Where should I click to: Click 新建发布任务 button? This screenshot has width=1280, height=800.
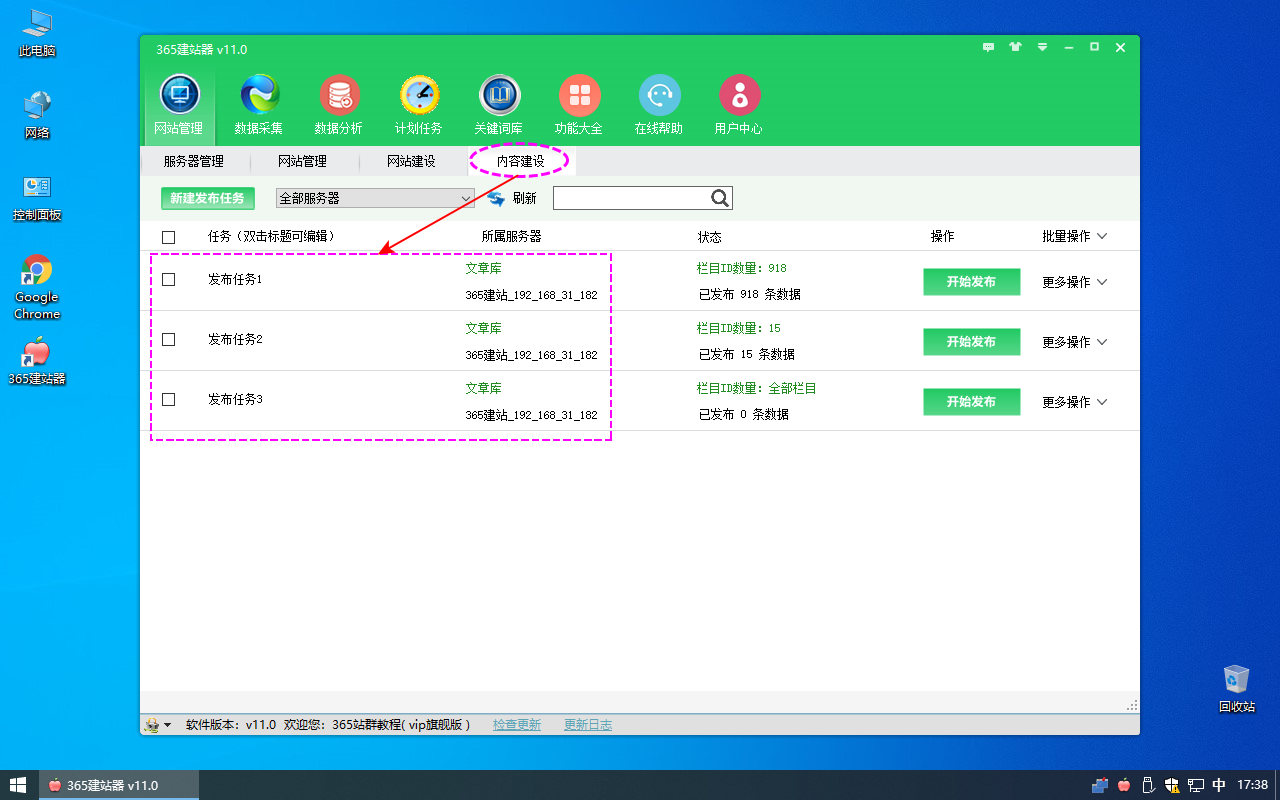pyautogui.click(x=208, y=198)
